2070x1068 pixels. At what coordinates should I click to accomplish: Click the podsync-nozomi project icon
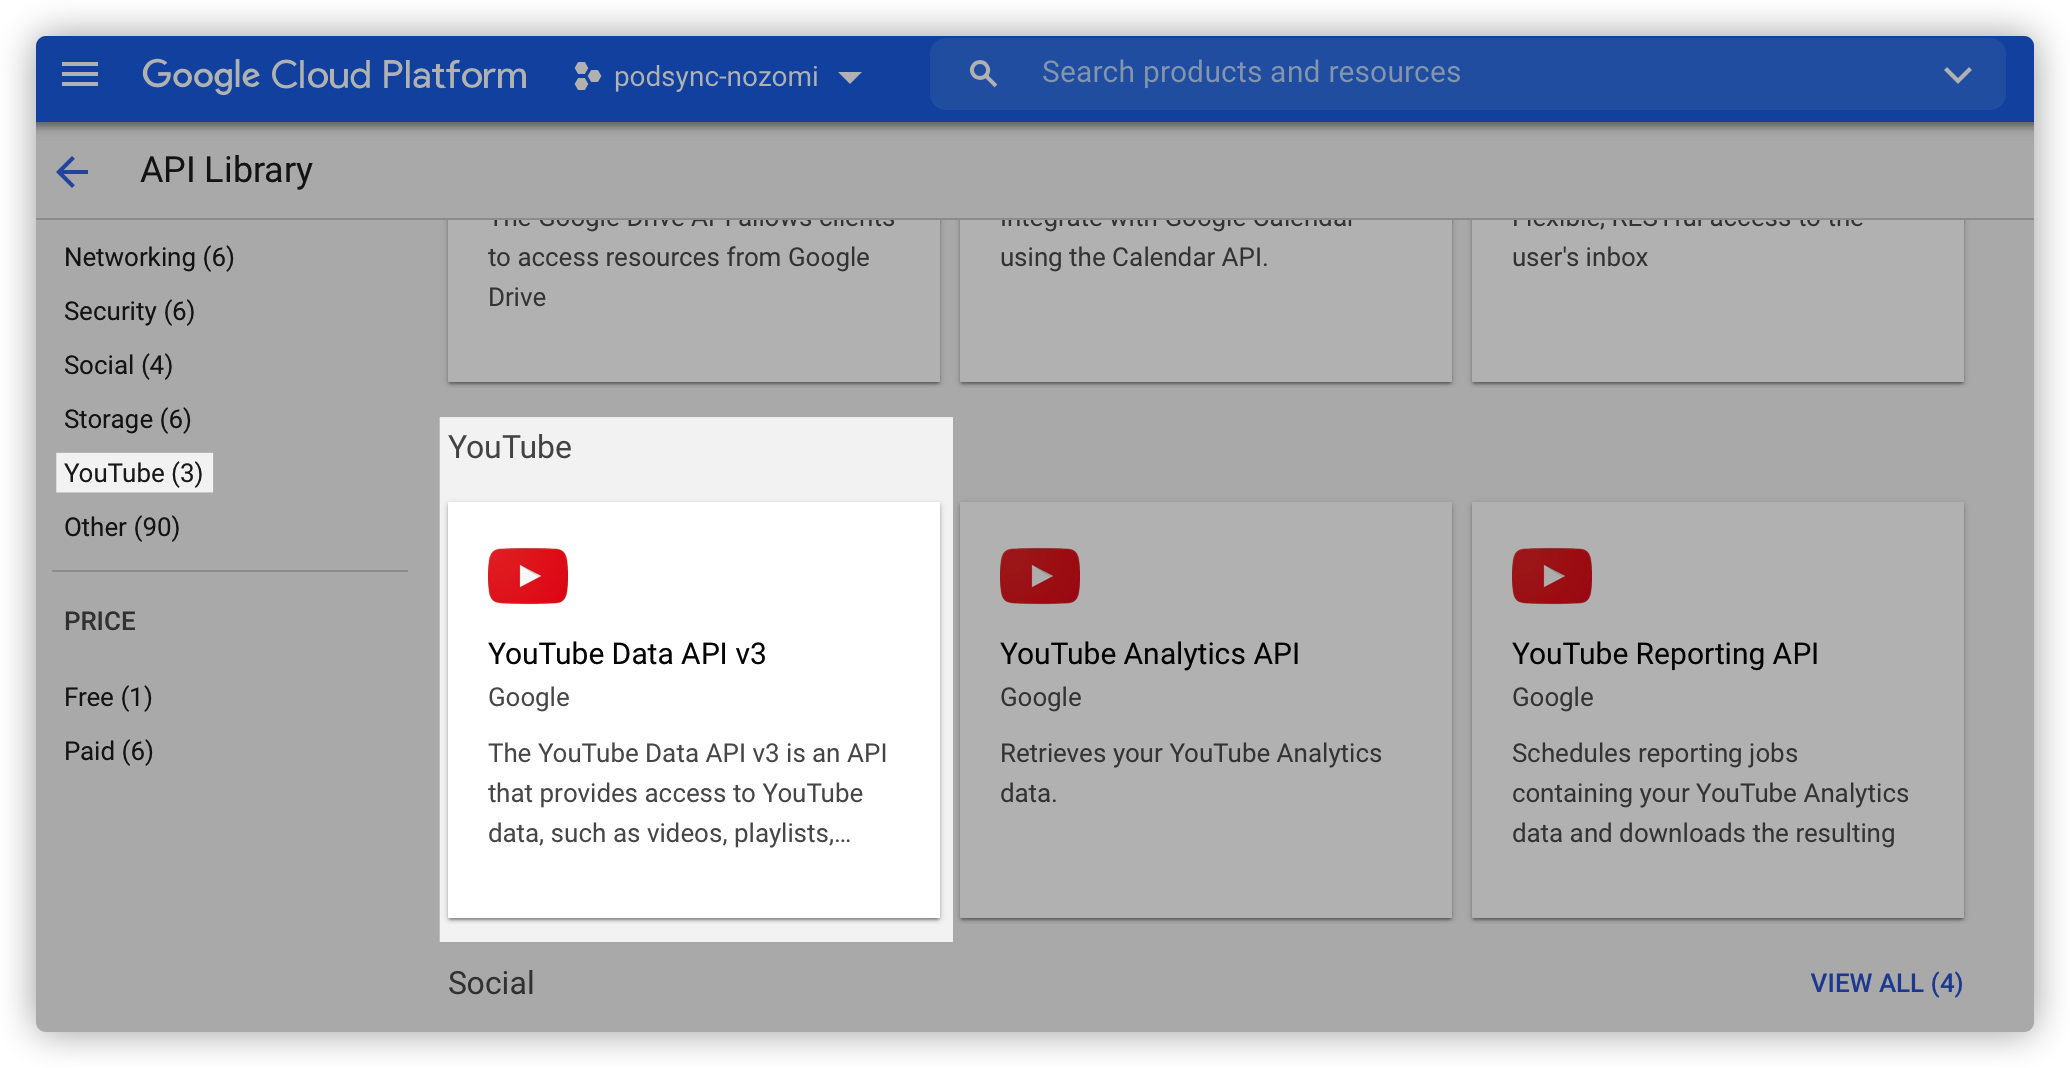click(587, 76)
